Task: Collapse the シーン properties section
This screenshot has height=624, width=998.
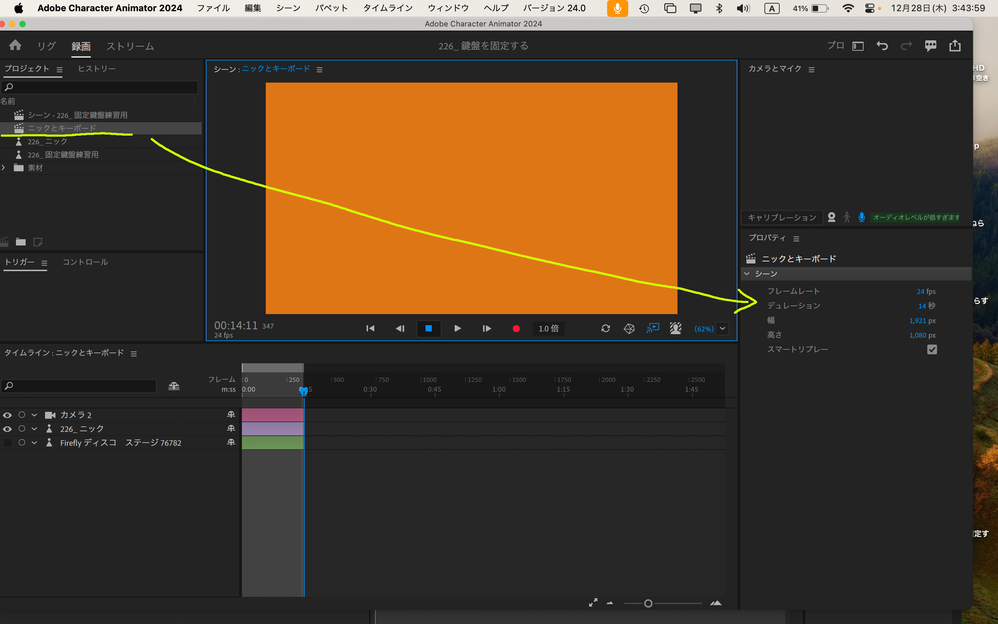Action: pyautogui.click(x=747, y=274)
